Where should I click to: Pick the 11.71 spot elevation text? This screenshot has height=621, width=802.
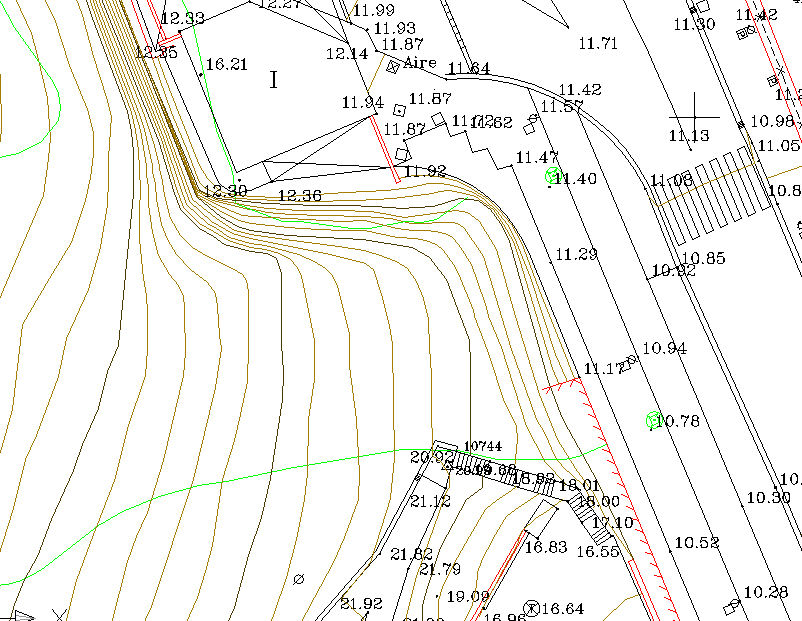click(599, 43)
